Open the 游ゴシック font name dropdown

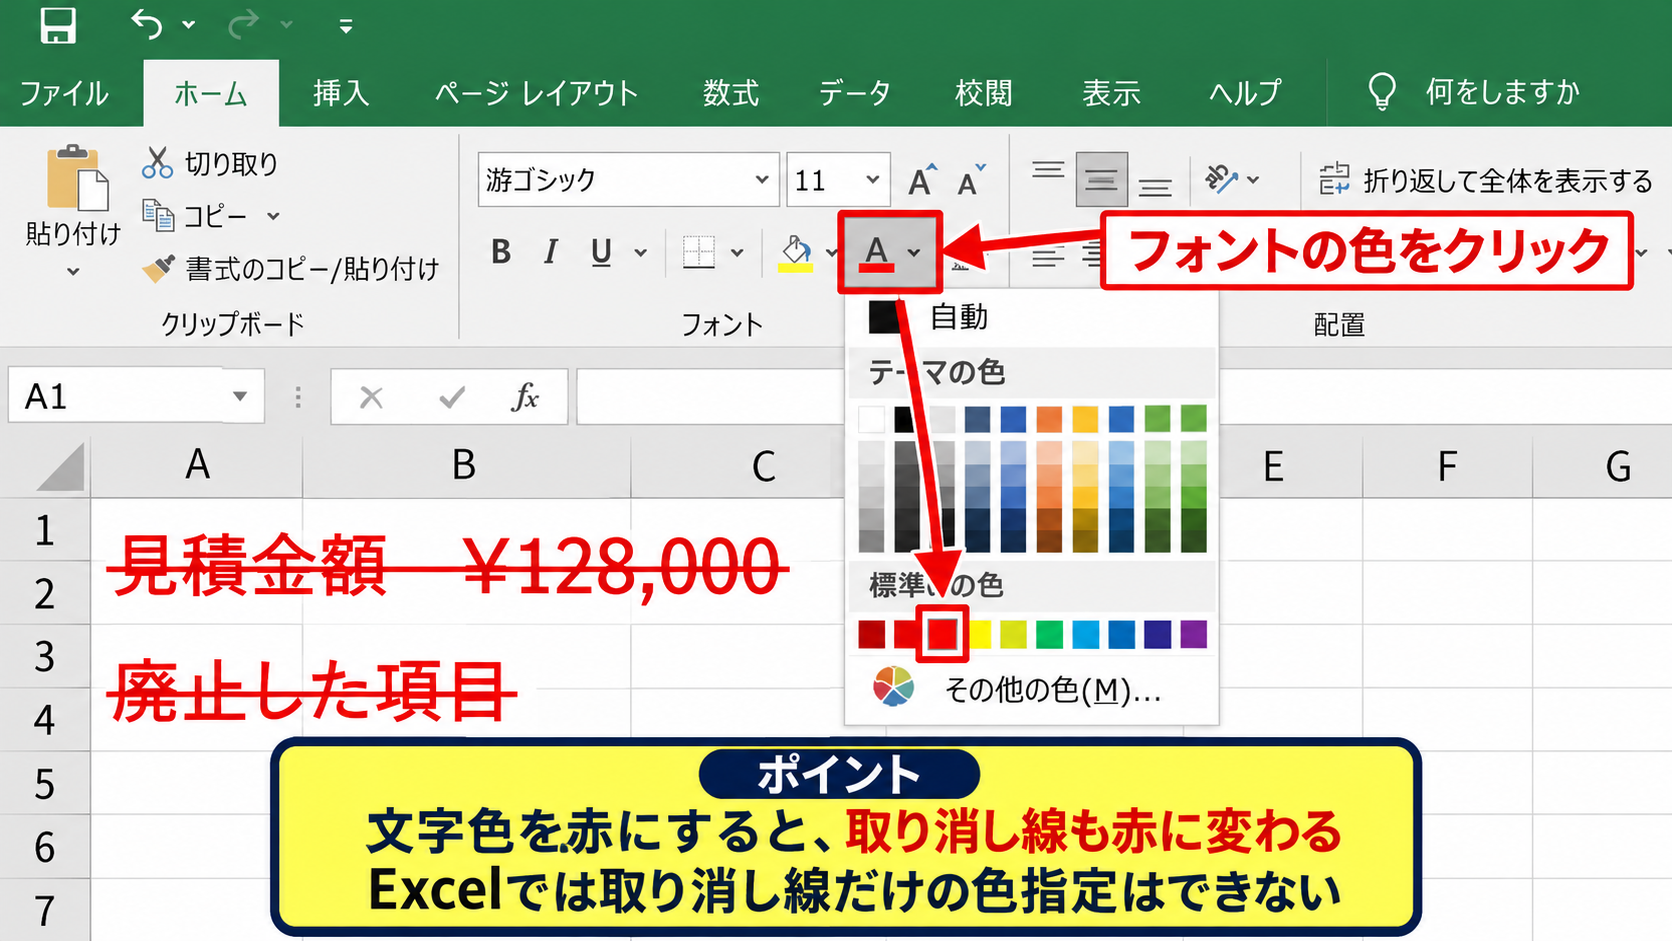761,179
